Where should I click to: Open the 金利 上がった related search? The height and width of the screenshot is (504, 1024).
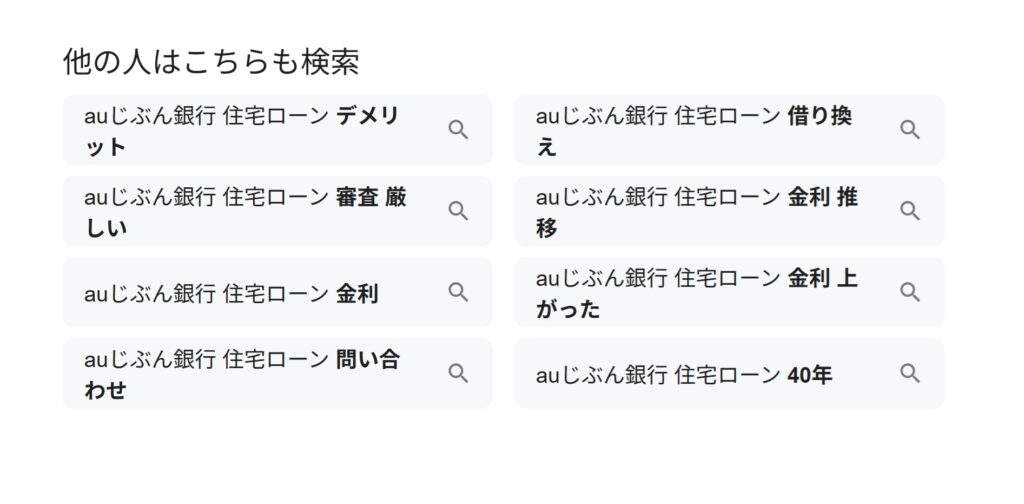[729, 292]
